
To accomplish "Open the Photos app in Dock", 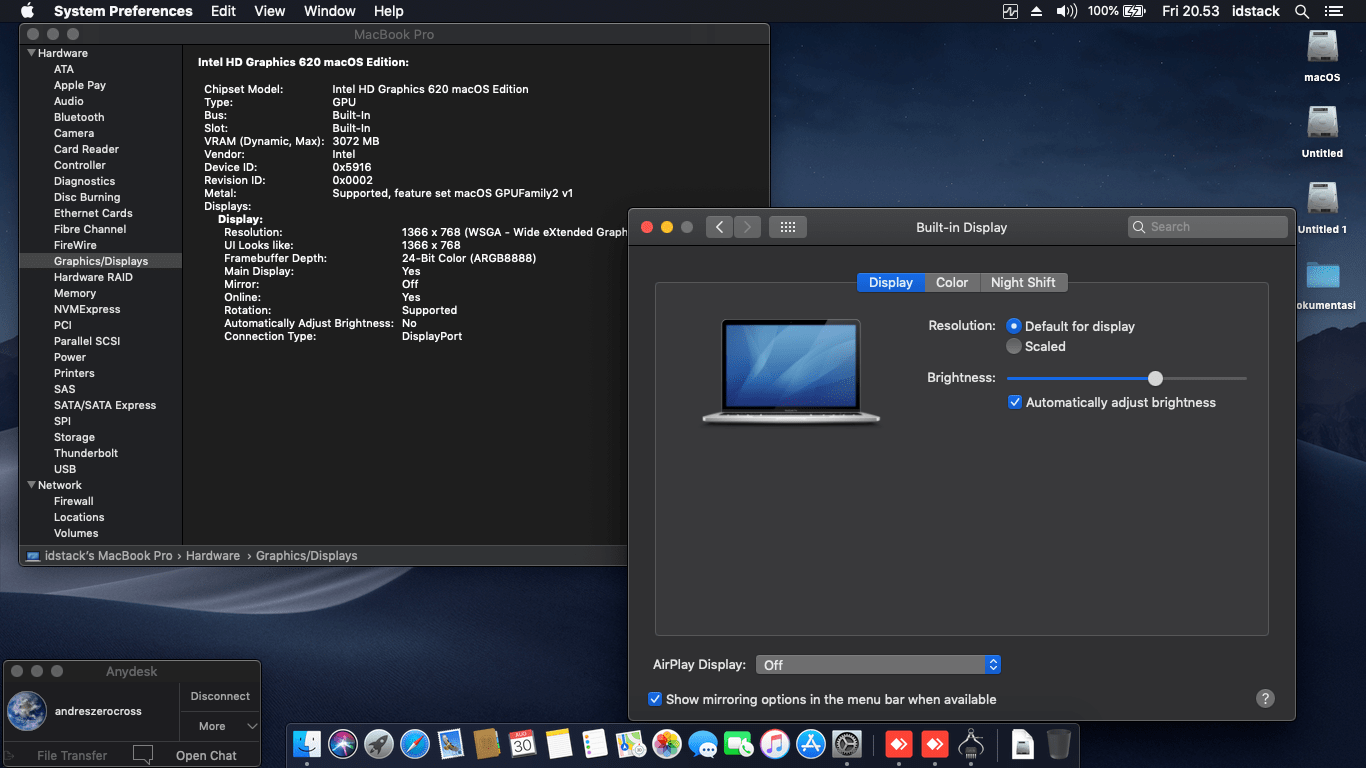I will (666, 744).
